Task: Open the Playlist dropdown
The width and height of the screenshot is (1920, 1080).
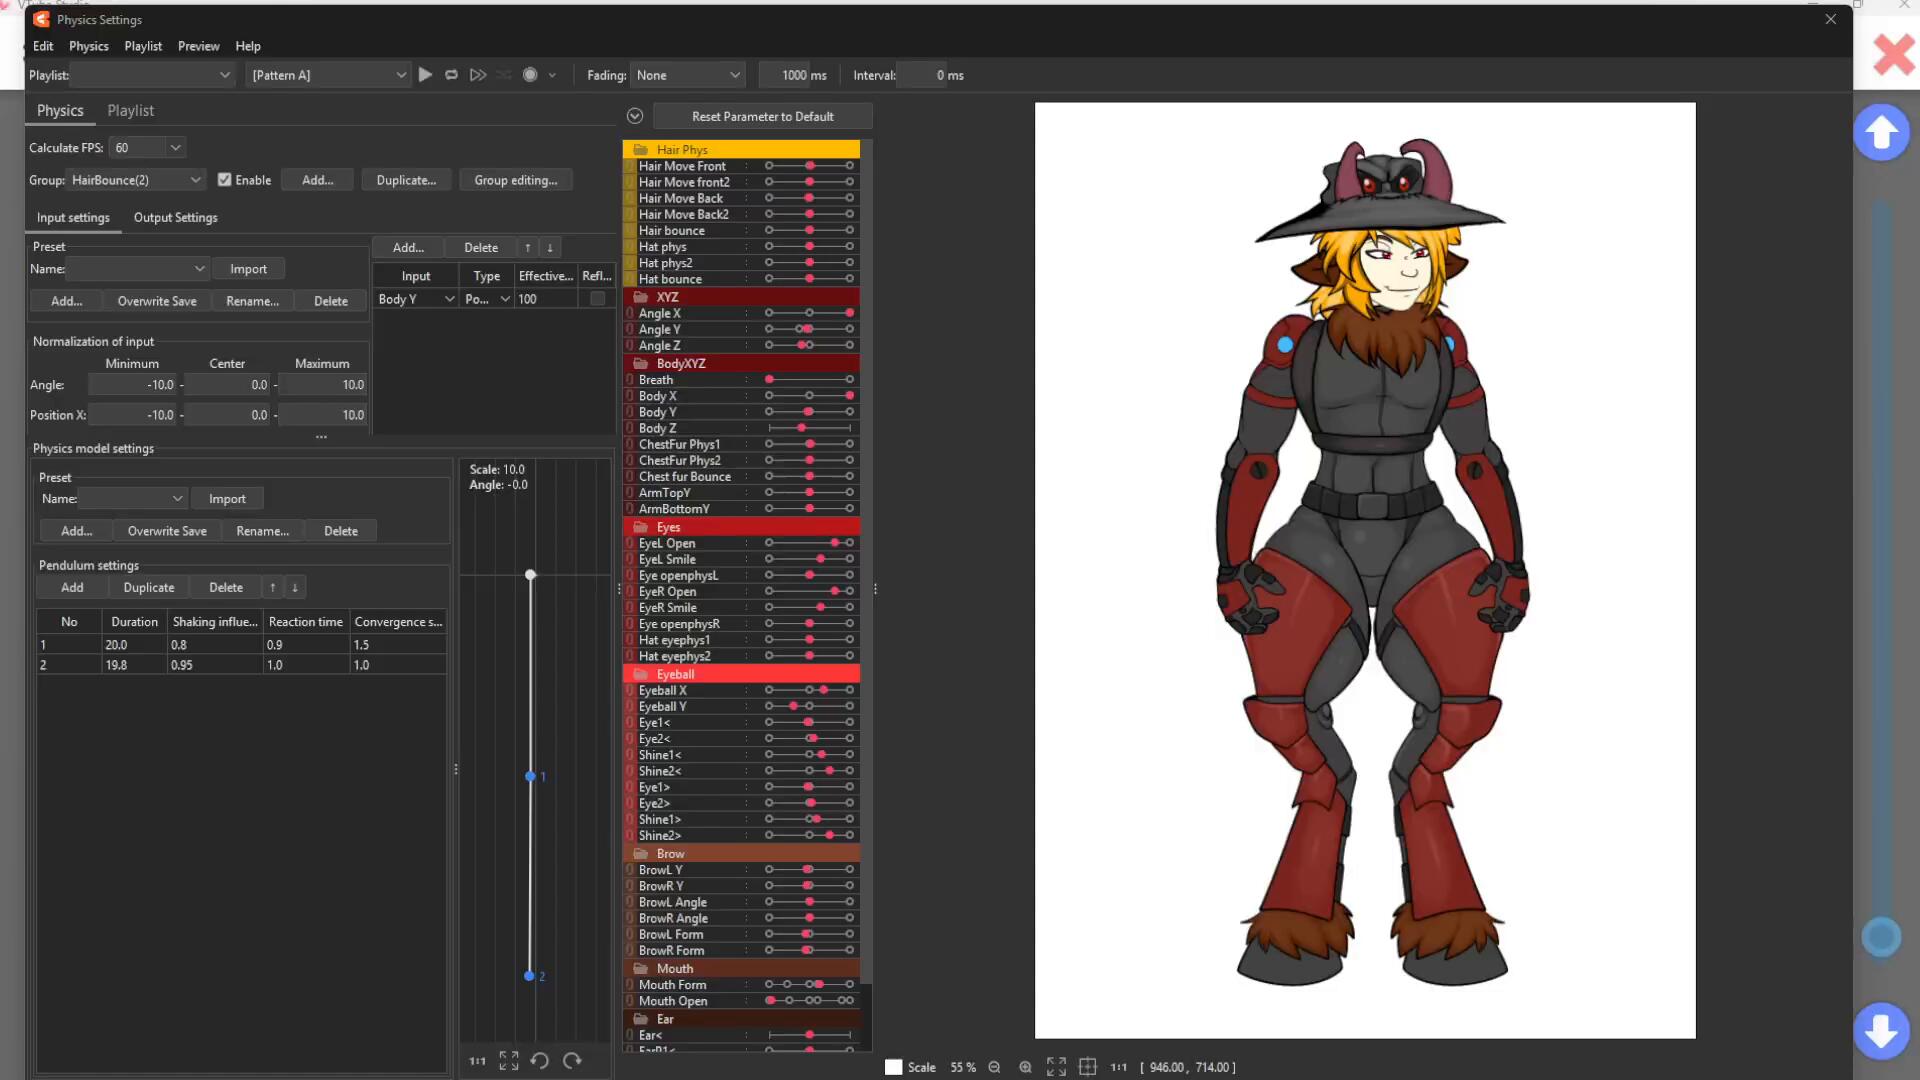Action: 153,75
